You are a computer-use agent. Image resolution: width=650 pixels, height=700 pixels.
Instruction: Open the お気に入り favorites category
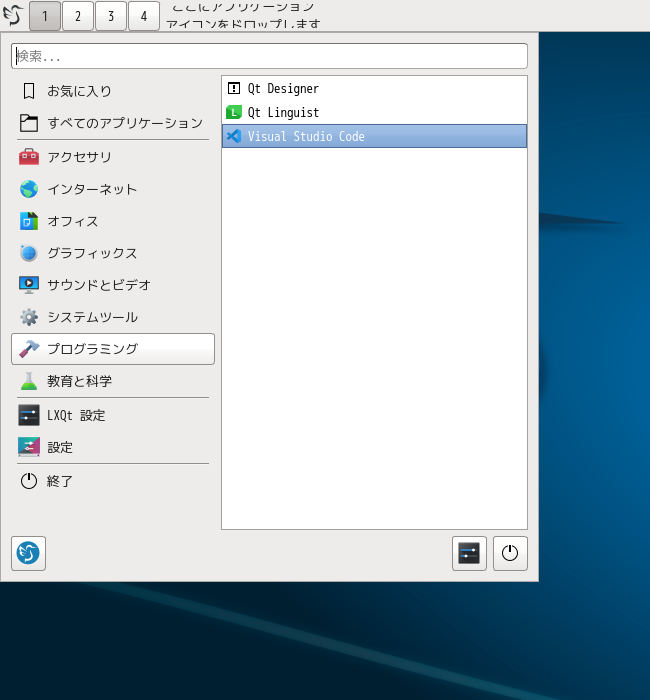(112, 91)
